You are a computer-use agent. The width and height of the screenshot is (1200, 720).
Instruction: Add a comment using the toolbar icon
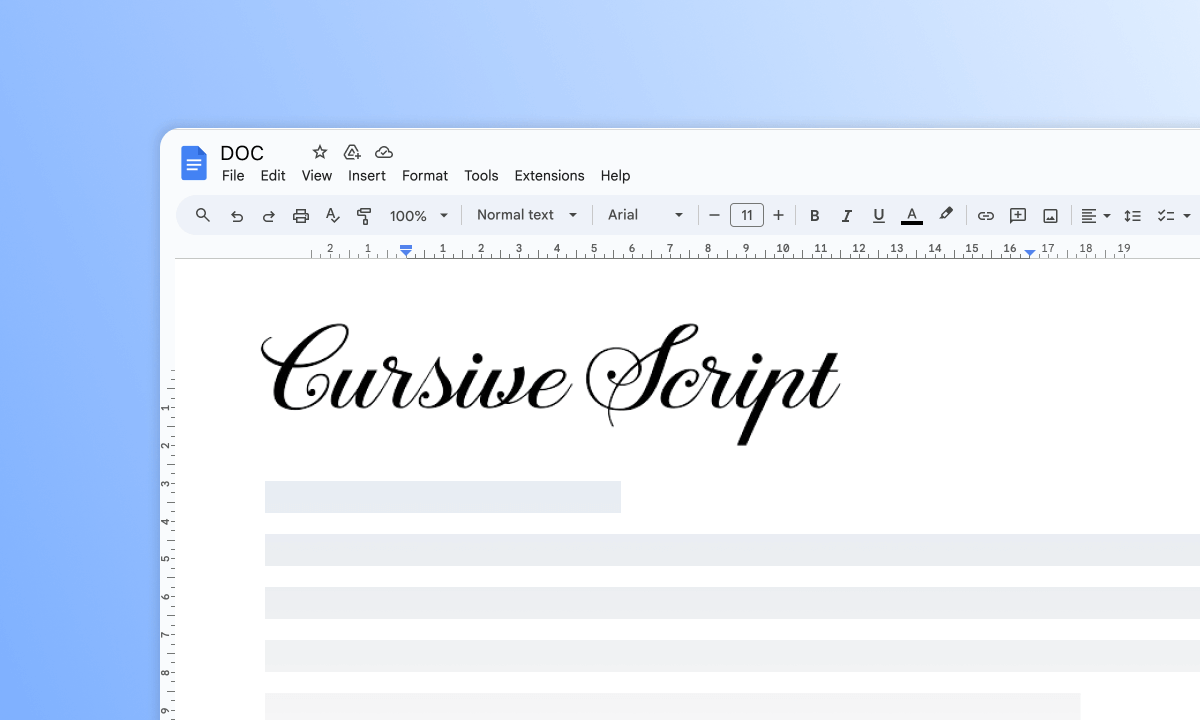[x=1018, y=215]
